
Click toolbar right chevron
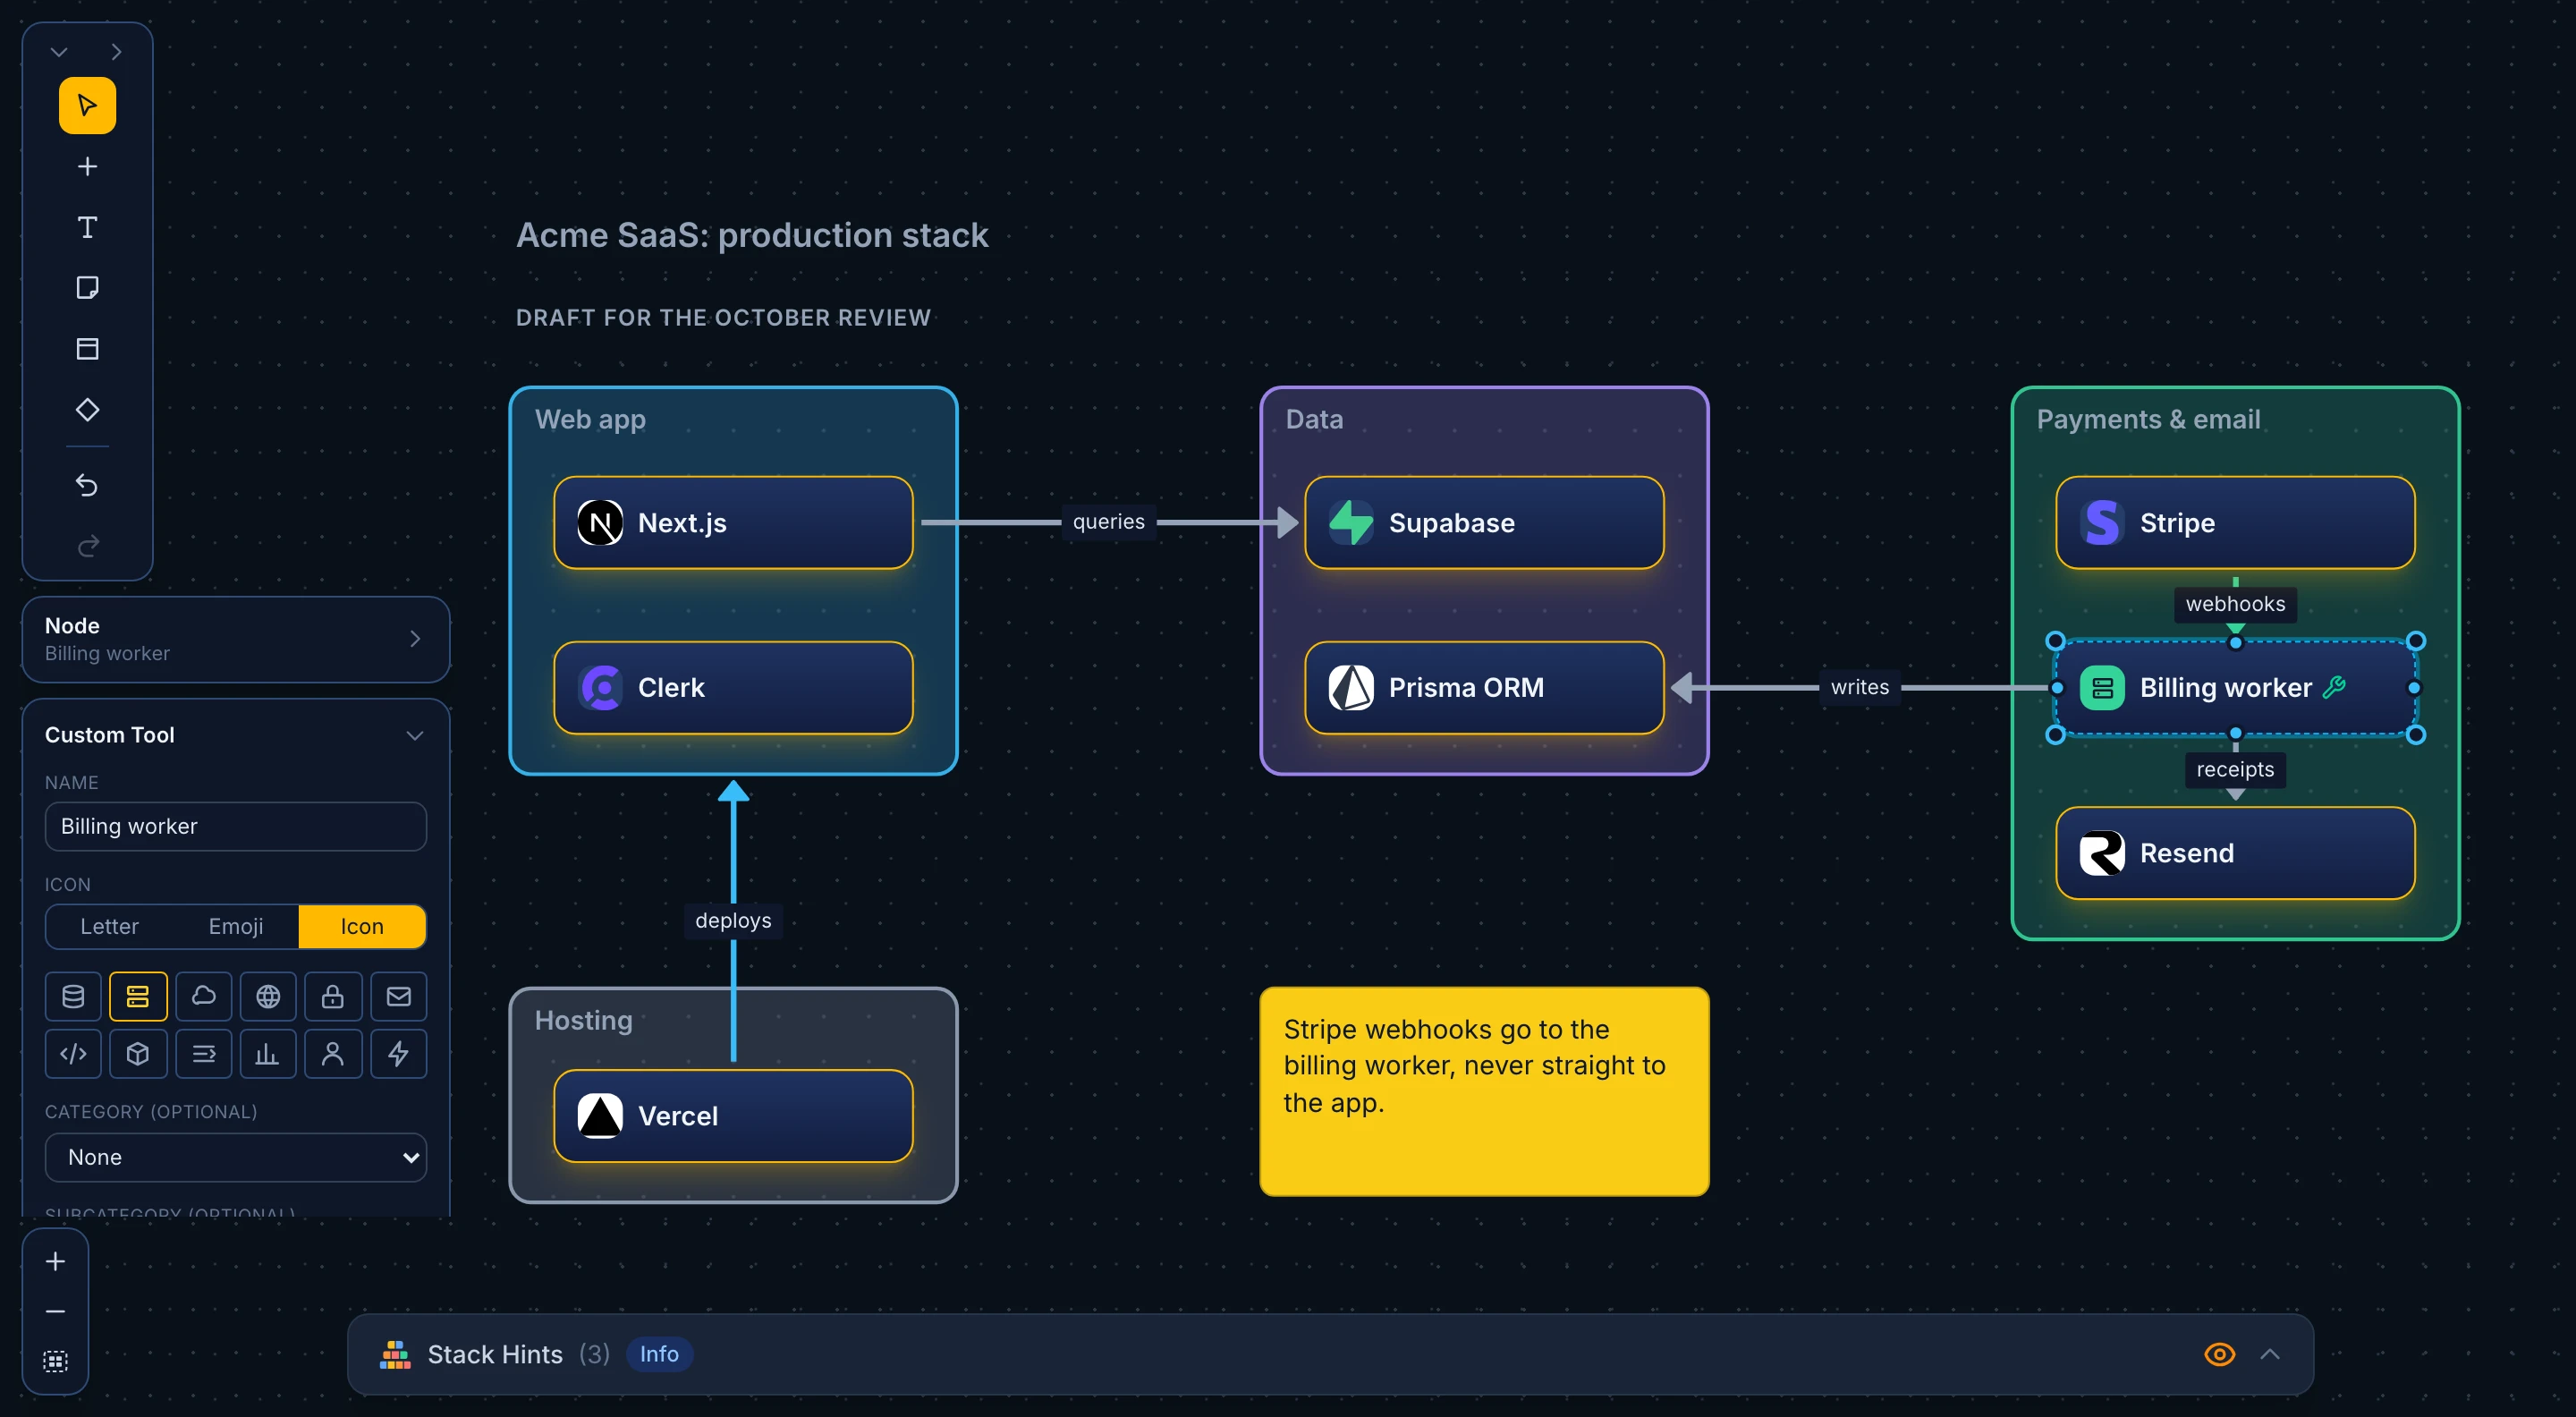pyautogui.click(x=116, y=52)
